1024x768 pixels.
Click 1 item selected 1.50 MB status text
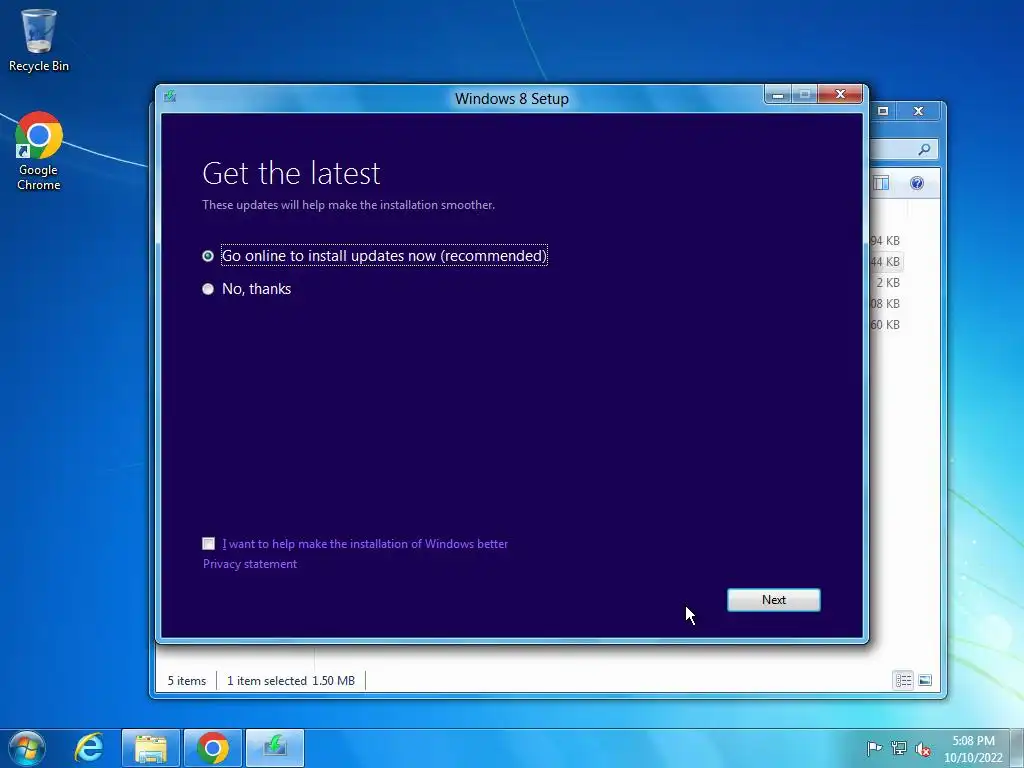tap(291, 680)
